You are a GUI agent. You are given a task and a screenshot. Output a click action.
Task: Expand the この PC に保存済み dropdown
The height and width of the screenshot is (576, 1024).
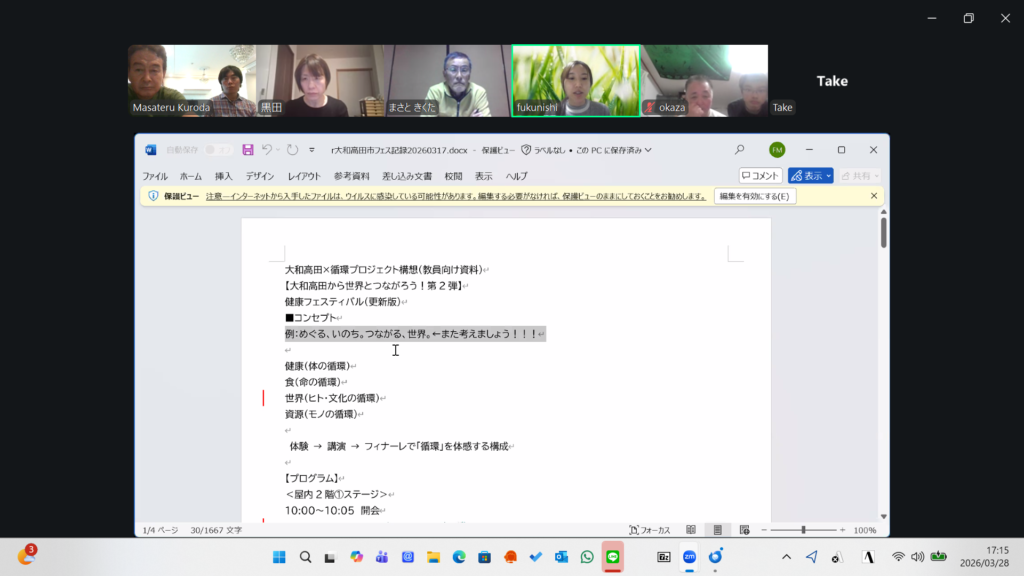click(648, 150)
